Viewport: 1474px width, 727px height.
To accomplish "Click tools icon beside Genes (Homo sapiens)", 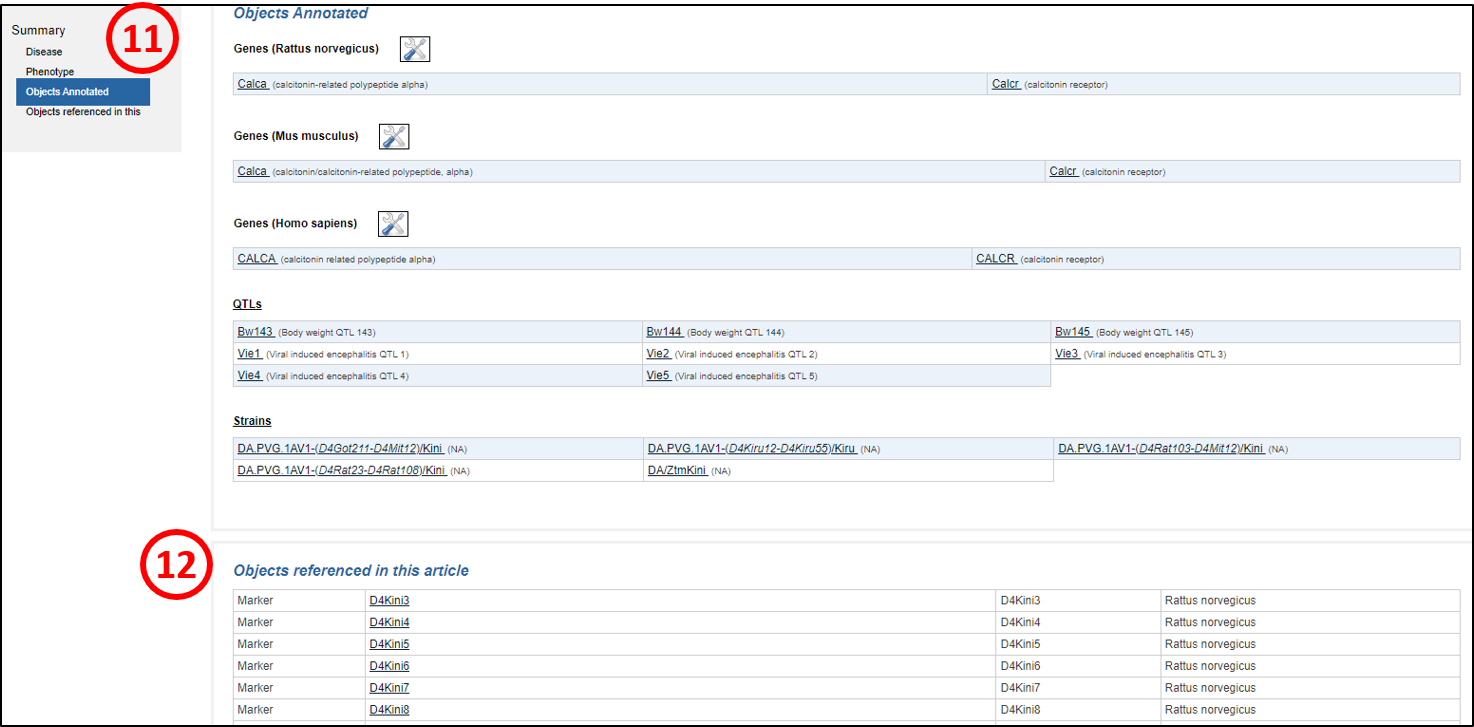I will 393,224.
